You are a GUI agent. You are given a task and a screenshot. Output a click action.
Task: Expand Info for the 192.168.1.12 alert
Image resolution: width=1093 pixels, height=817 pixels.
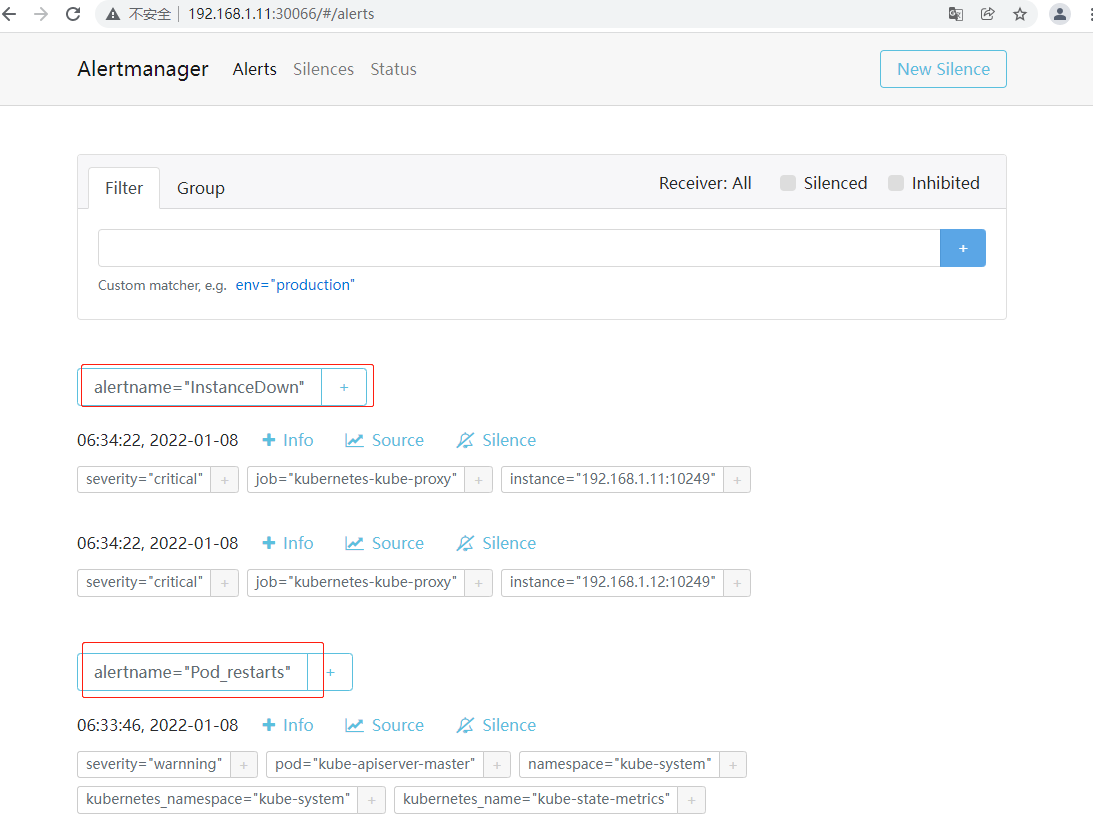[288, 544]
